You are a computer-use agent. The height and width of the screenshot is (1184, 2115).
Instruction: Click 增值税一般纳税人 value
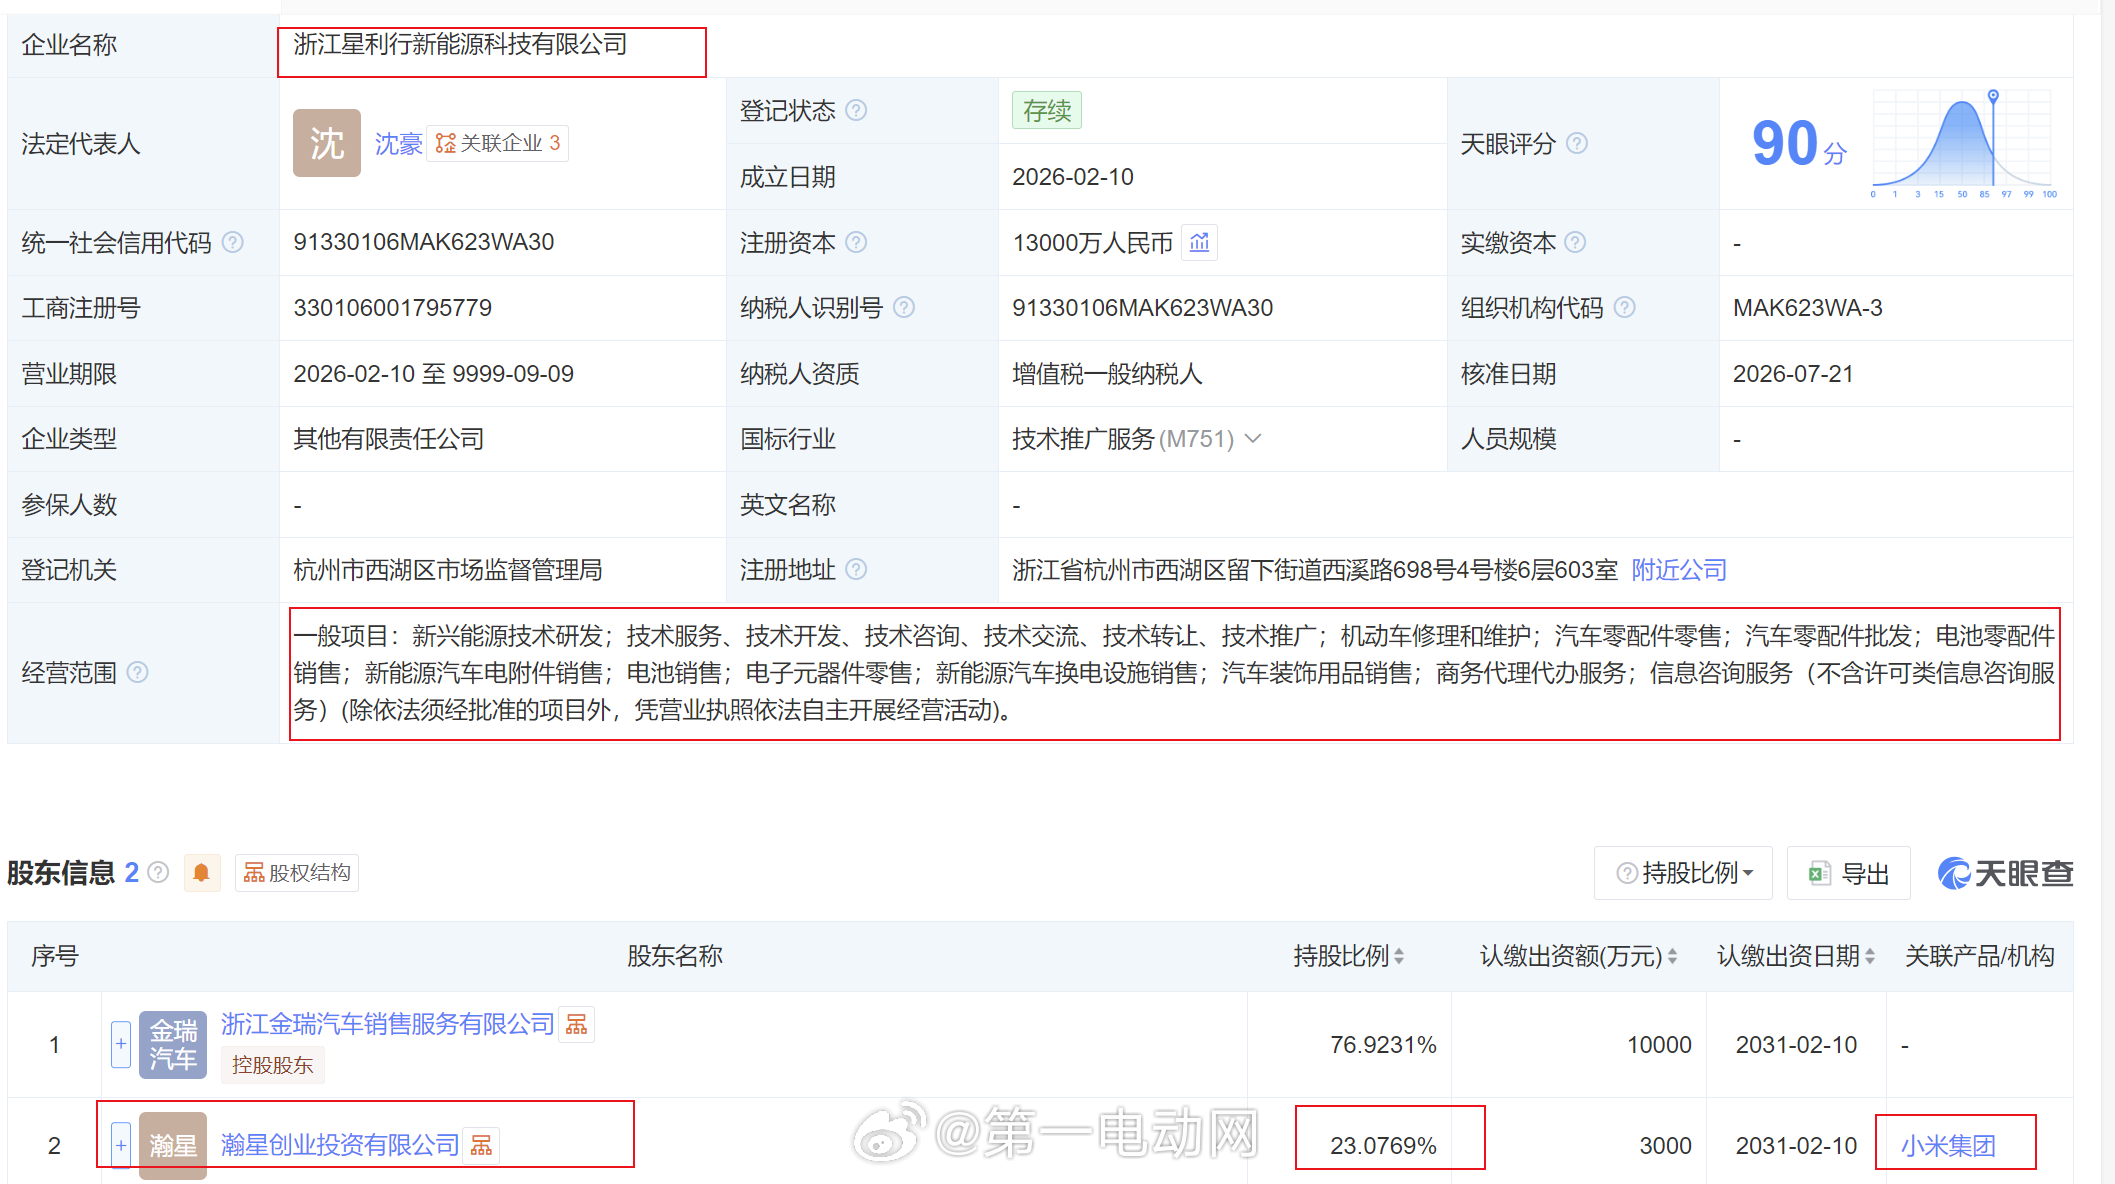1107,374
